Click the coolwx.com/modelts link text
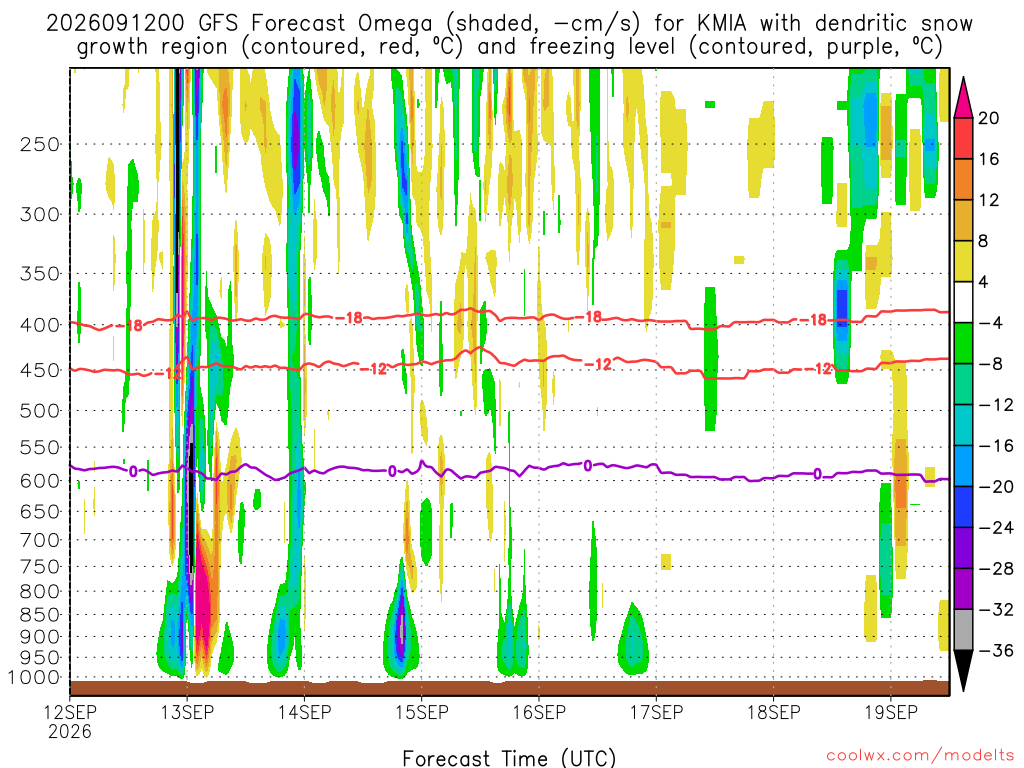The height and width of the screenshot is (768, 1024). click(920, 756)
